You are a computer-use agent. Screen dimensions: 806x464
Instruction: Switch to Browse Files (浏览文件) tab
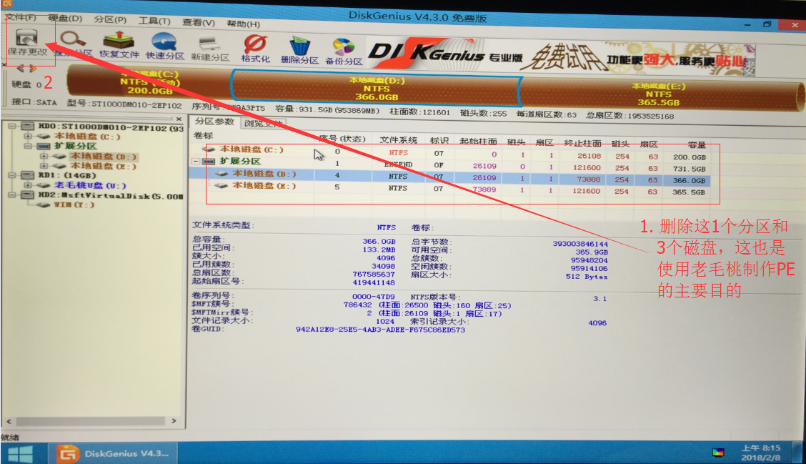(263, 123)
